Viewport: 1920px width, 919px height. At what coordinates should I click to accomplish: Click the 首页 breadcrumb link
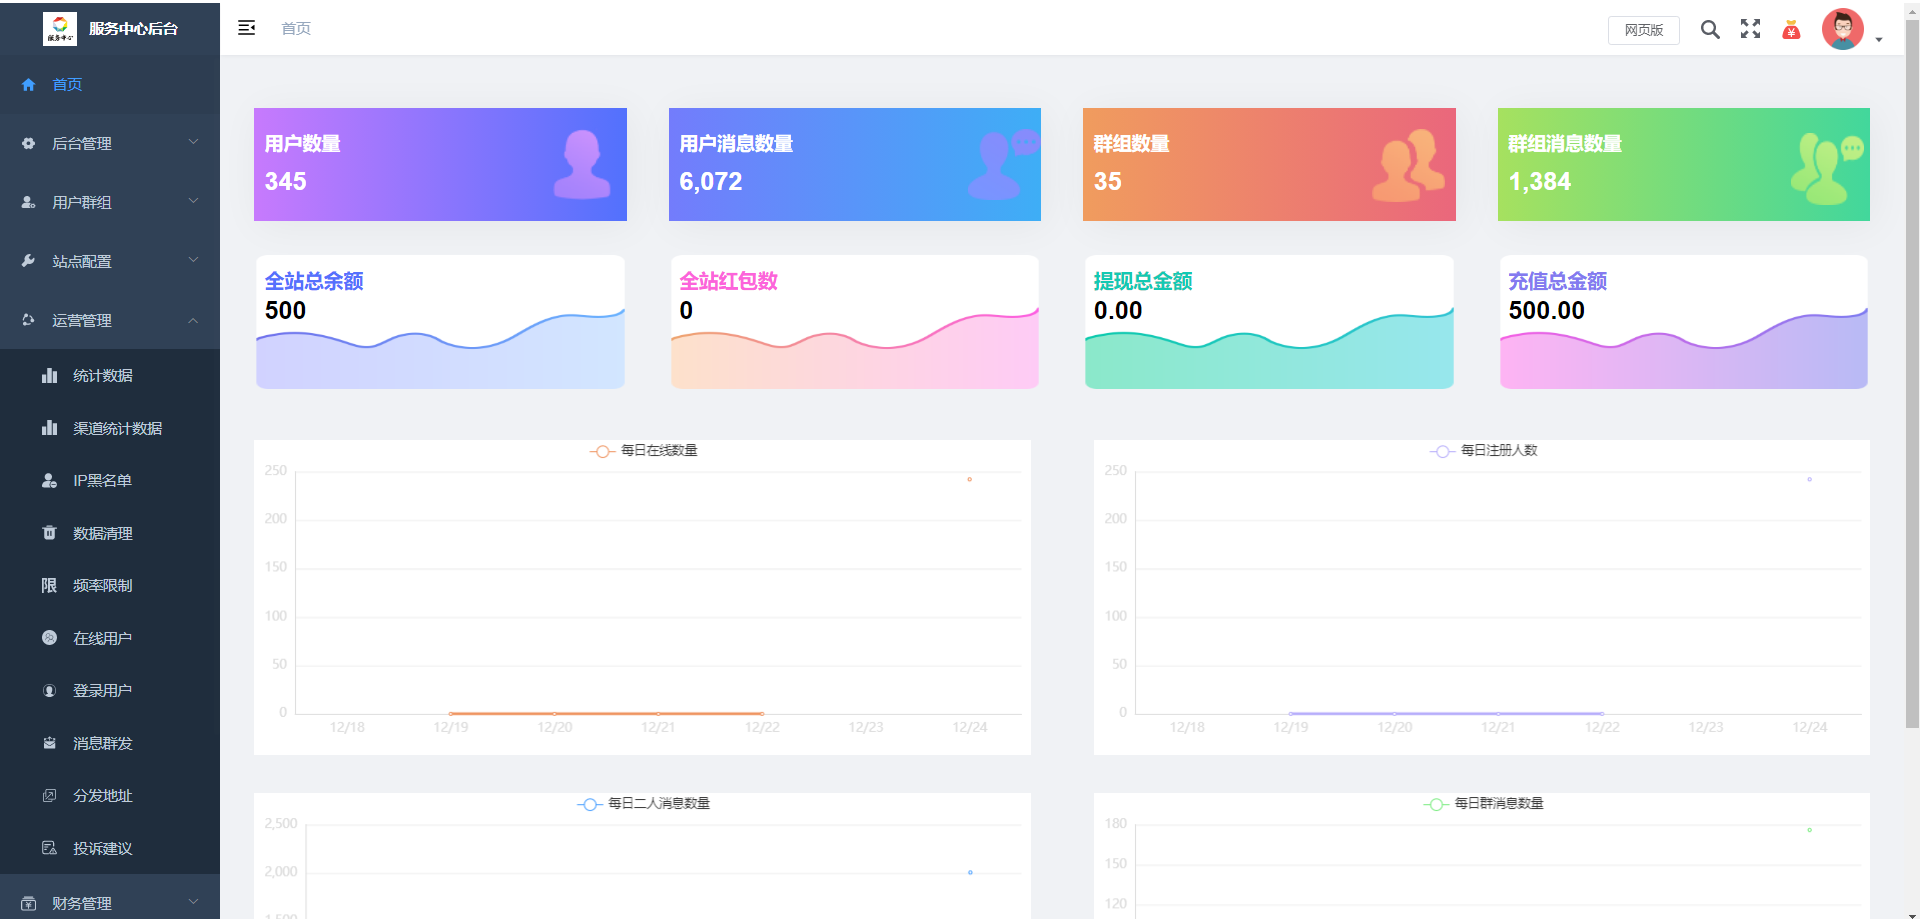[296, 29]
